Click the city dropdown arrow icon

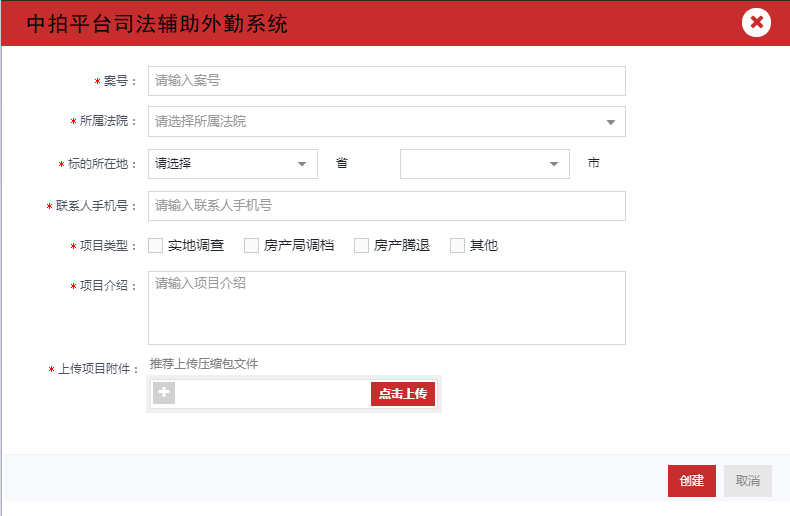554,164
